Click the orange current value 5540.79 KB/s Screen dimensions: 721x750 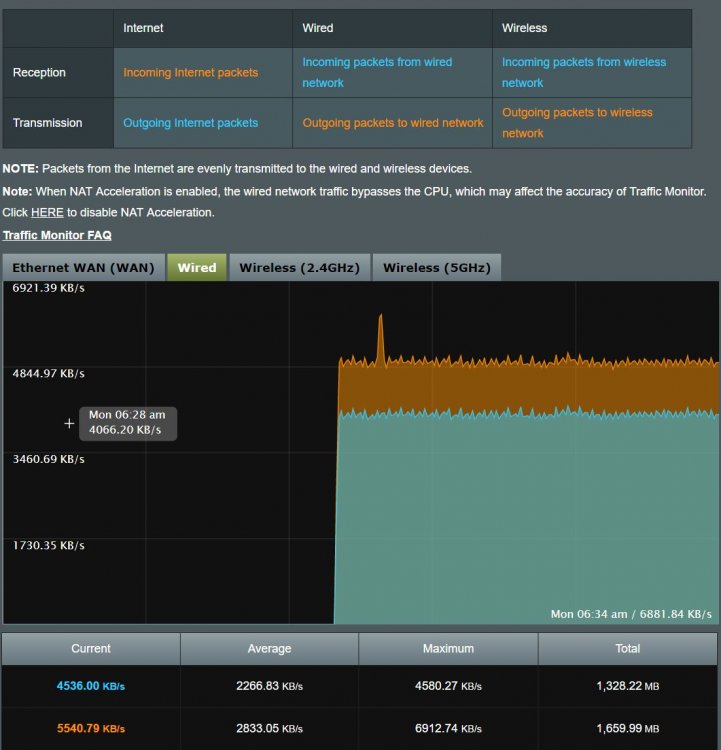tap(91, 728)
